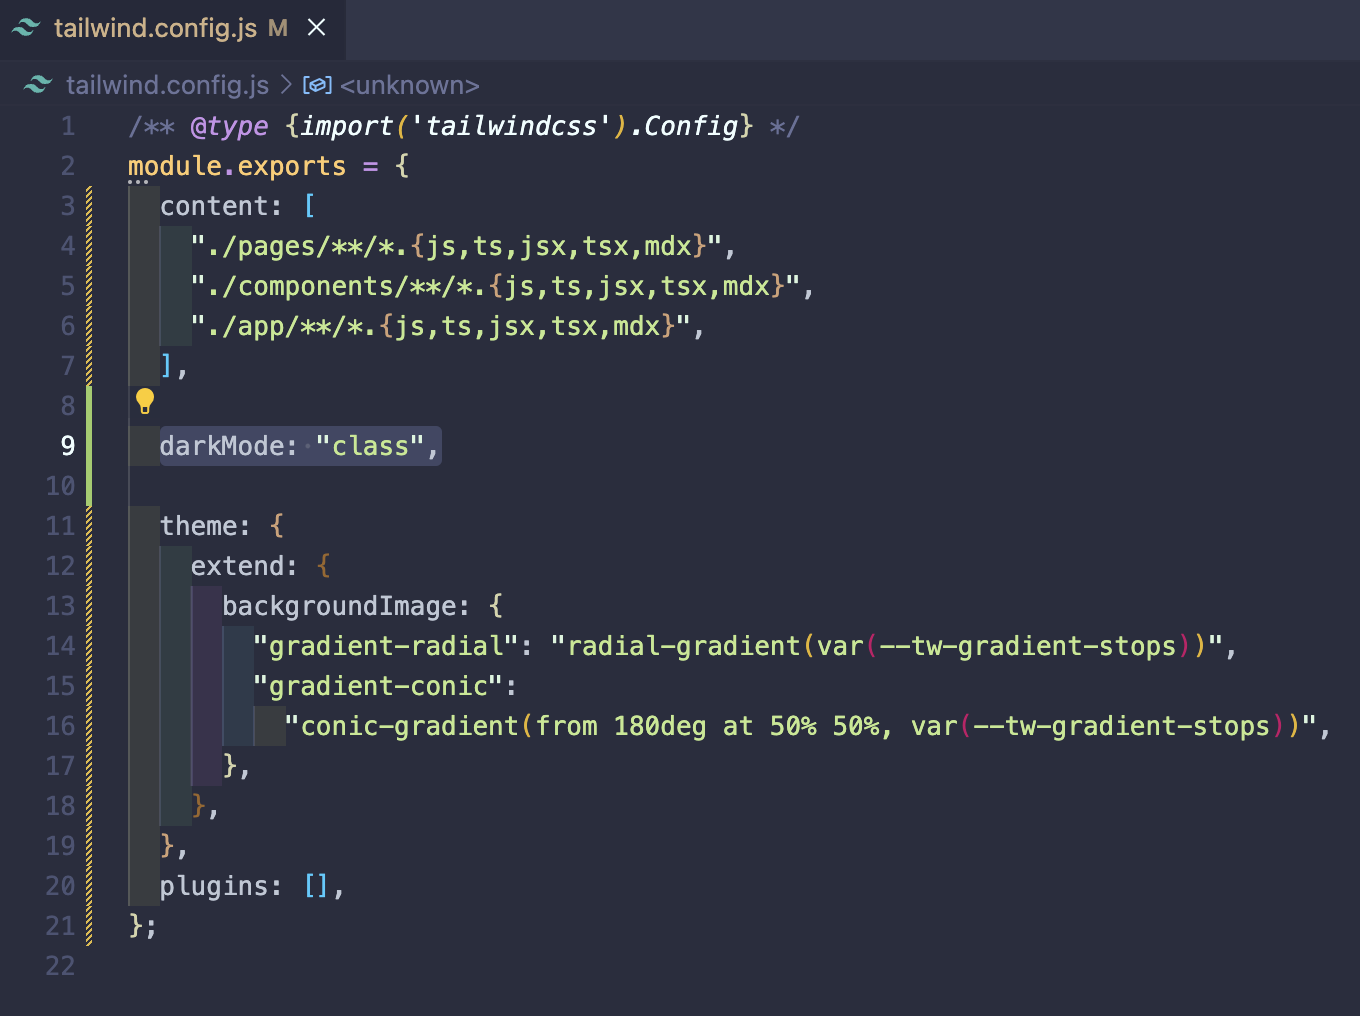Click line number 1 in gutter

click(68, 126)
